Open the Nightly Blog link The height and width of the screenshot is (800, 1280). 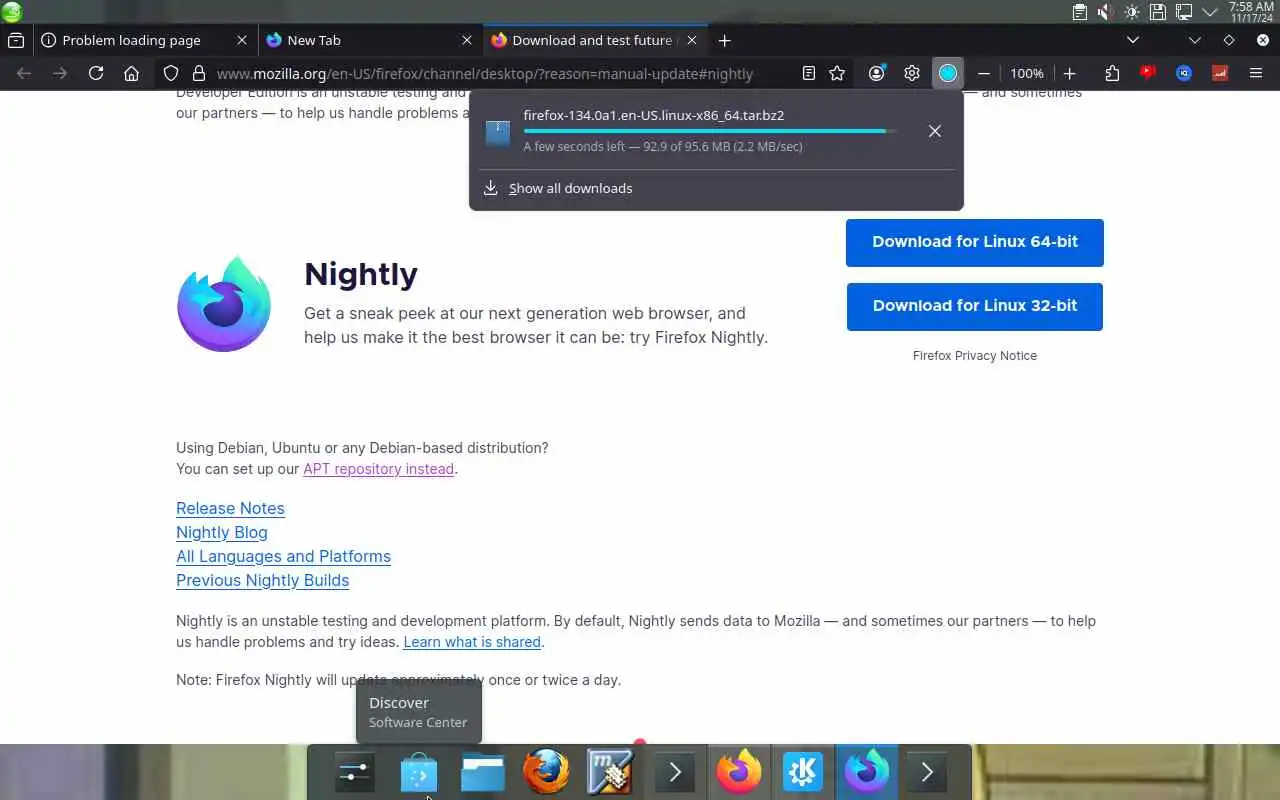[x=222, y=532]
